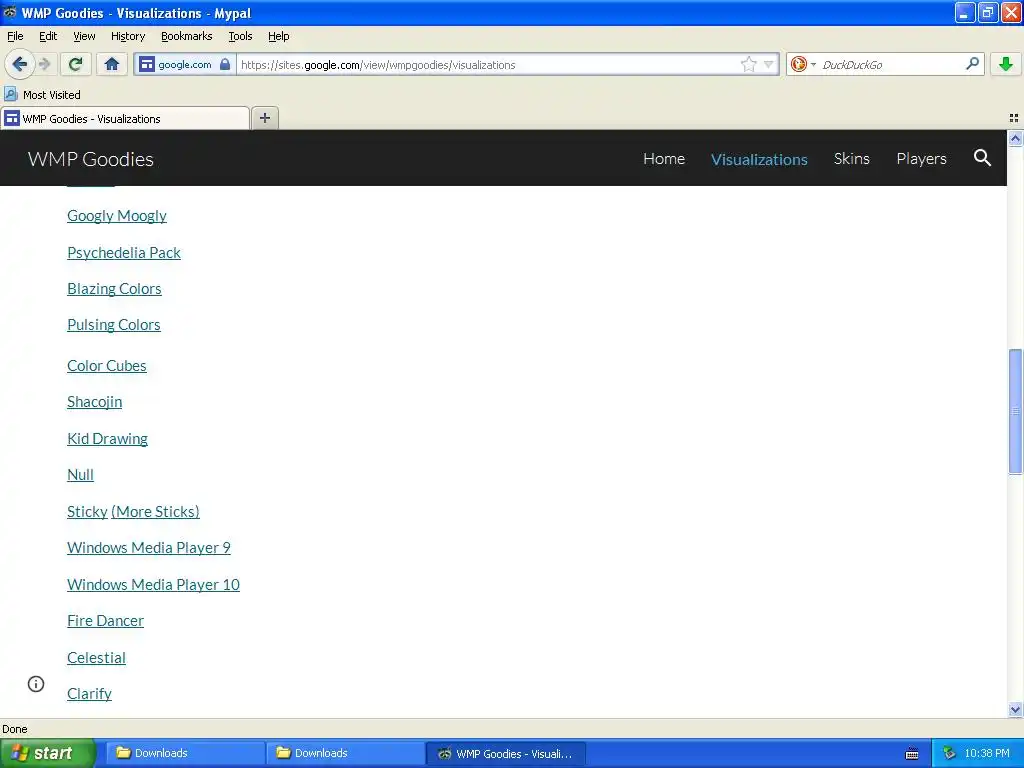Screen dimensions: 1024x768
Task: Open the URL history dropdown arrow
Action: point(769,64)
